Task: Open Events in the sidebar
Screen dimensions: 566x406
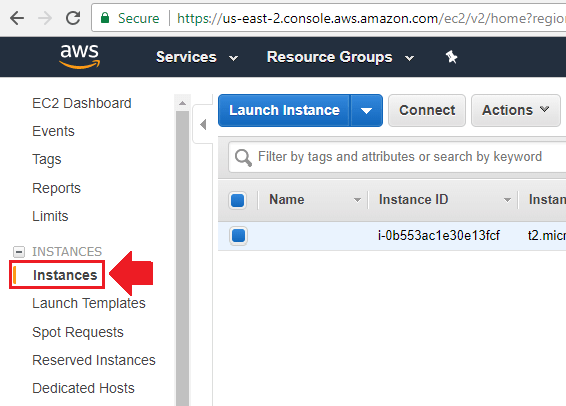Action: [53, 131]
